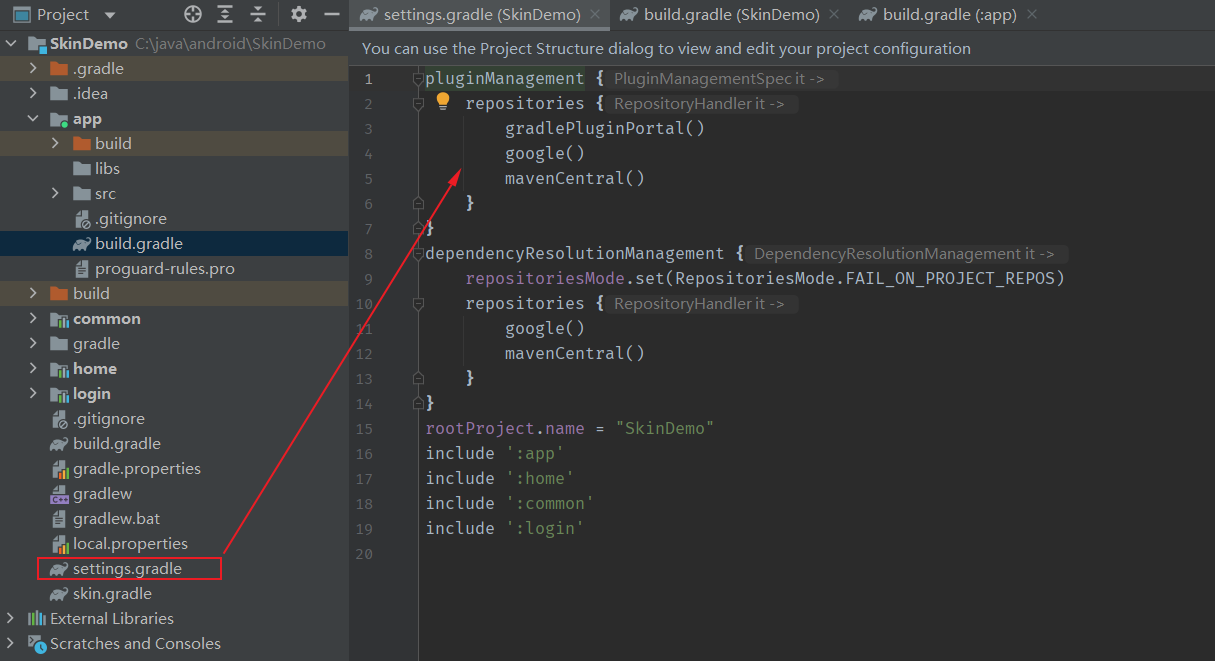This screenshot has height=661, width=1215.
Task: Select skin.gradle file in tree
Action: point(112,594)
